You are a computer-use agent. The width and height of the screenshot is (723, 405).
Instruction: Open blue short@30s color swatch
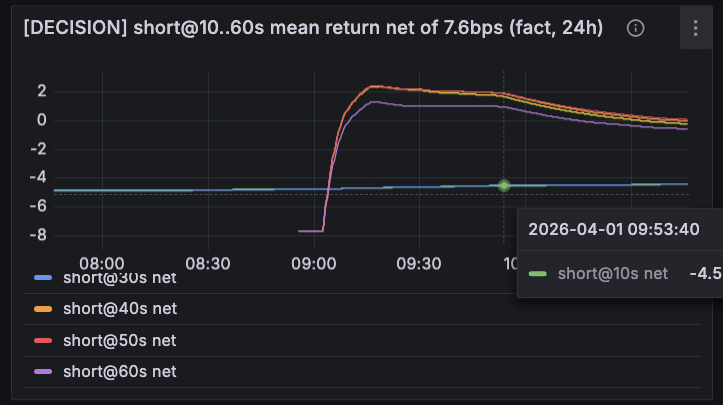pyautogui.click(x=42, y=277)
